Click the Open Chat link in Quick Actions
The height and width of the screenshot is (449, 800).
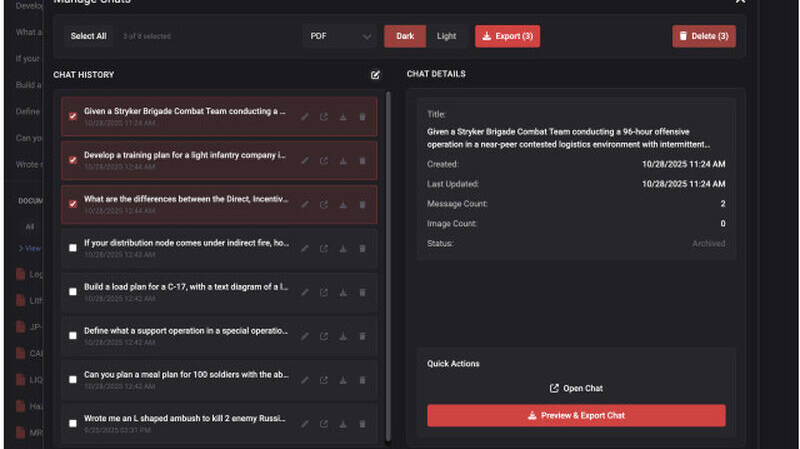(x=576, y=388)
